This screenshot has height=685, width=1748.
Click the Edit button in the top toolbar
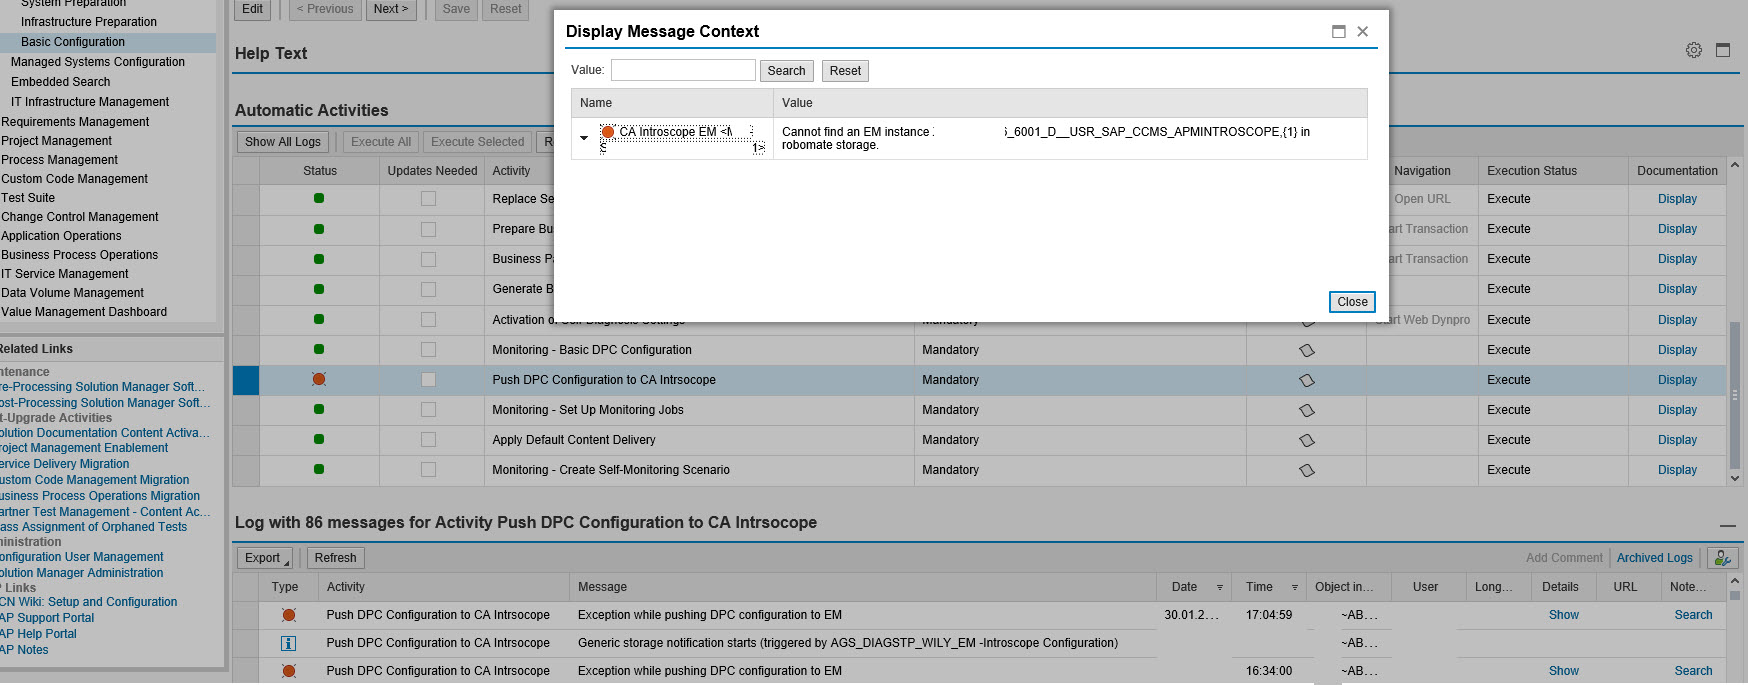pyautogui.click(x=253, y=9)
